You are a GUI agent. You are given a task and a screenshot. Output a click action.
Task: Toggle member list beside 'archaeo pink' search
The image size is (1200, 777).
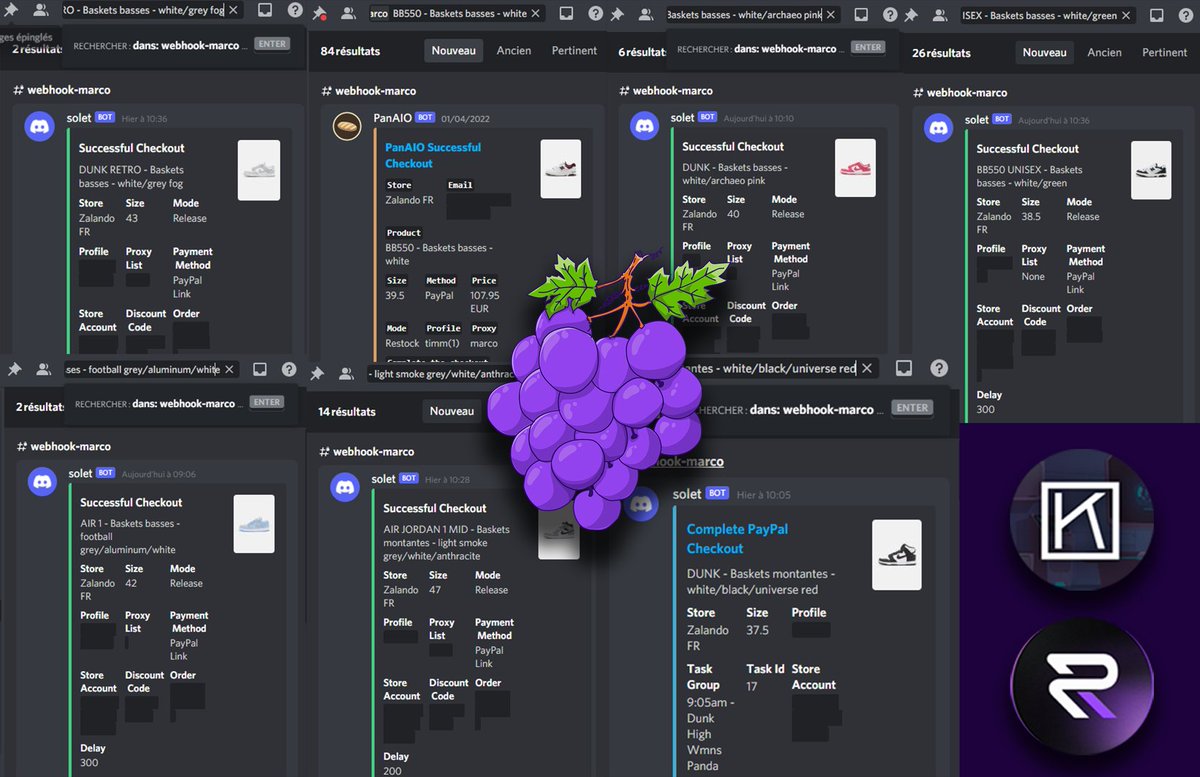(x=645, y=14)
